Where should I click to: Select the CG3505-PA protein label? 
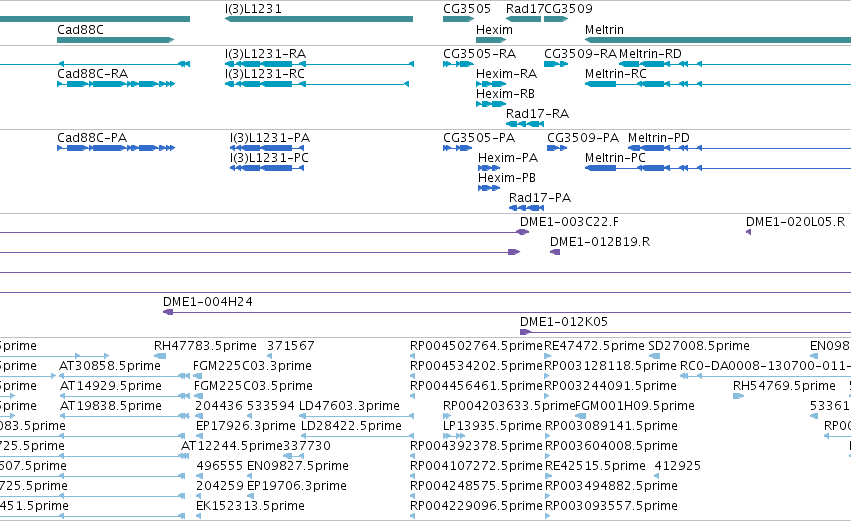click(x=479, y=138)
